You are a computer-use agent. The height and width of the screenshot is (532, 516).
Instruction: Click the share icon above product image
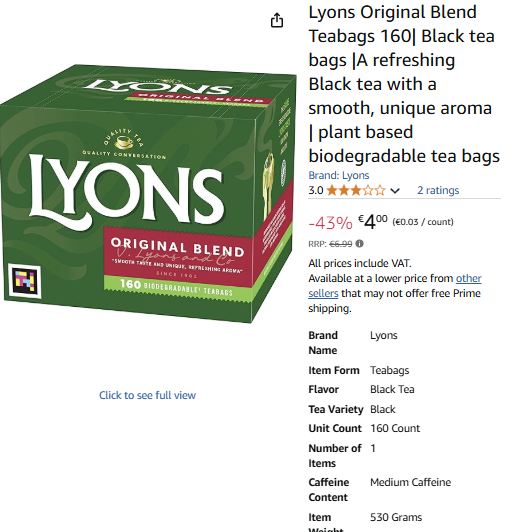[x=277, y=20]
